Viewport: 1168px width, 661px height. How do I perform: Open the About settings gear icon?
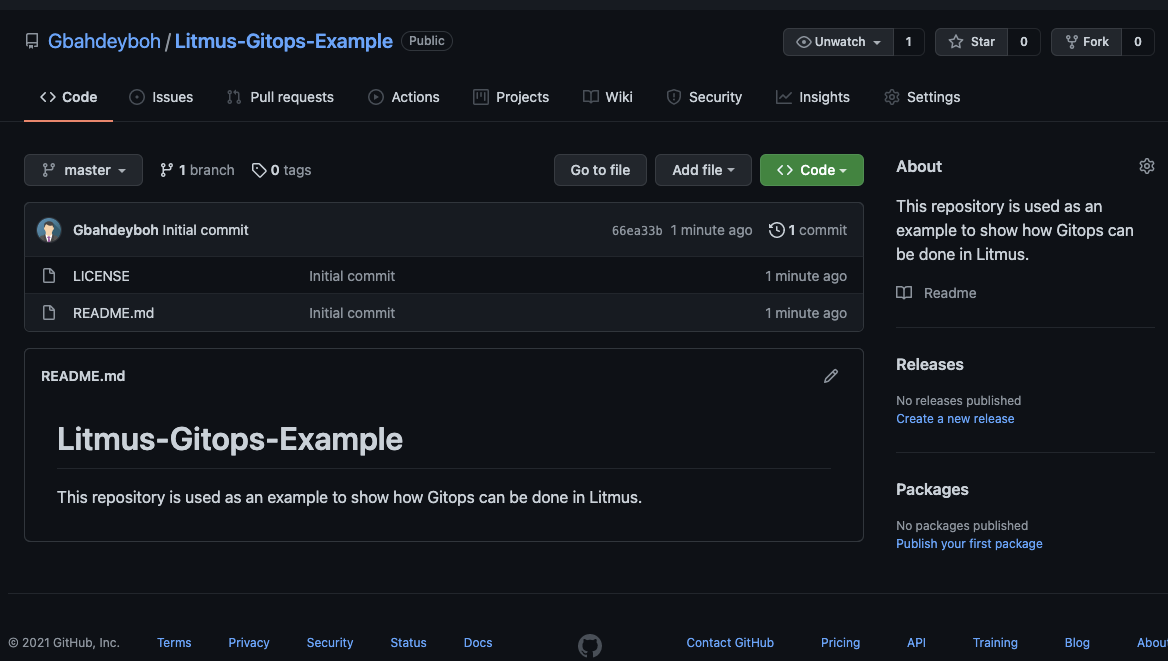[1146, 166]
